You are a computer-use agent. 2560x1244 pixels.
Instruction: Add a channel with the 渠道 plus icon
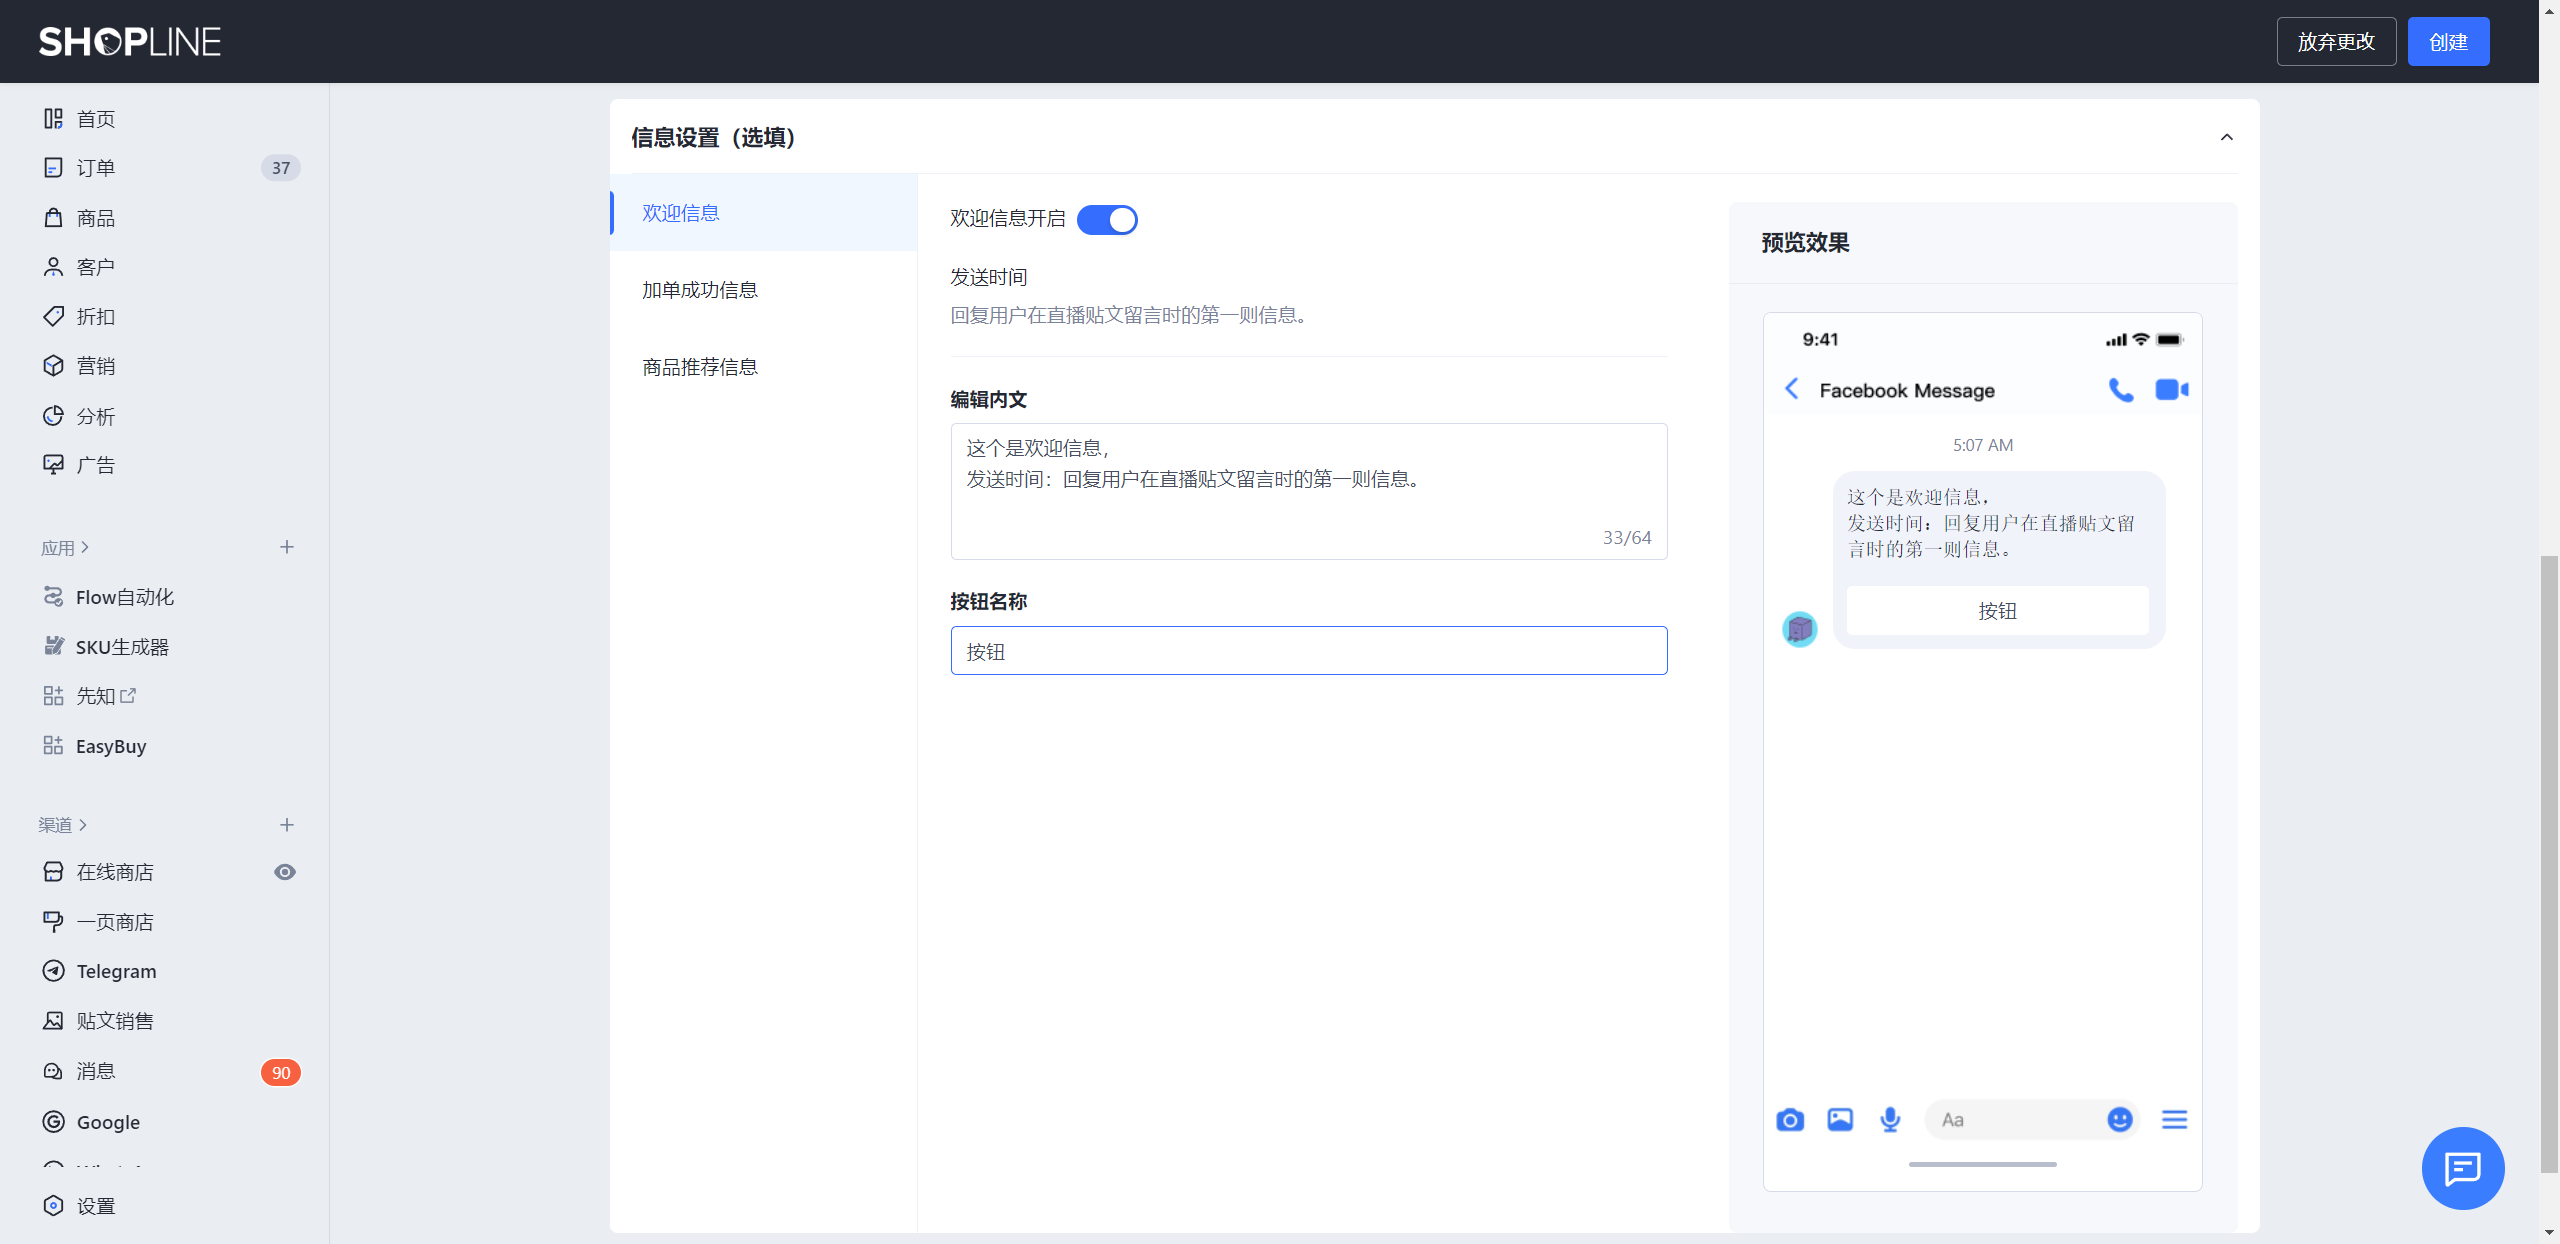coord(287,825)
